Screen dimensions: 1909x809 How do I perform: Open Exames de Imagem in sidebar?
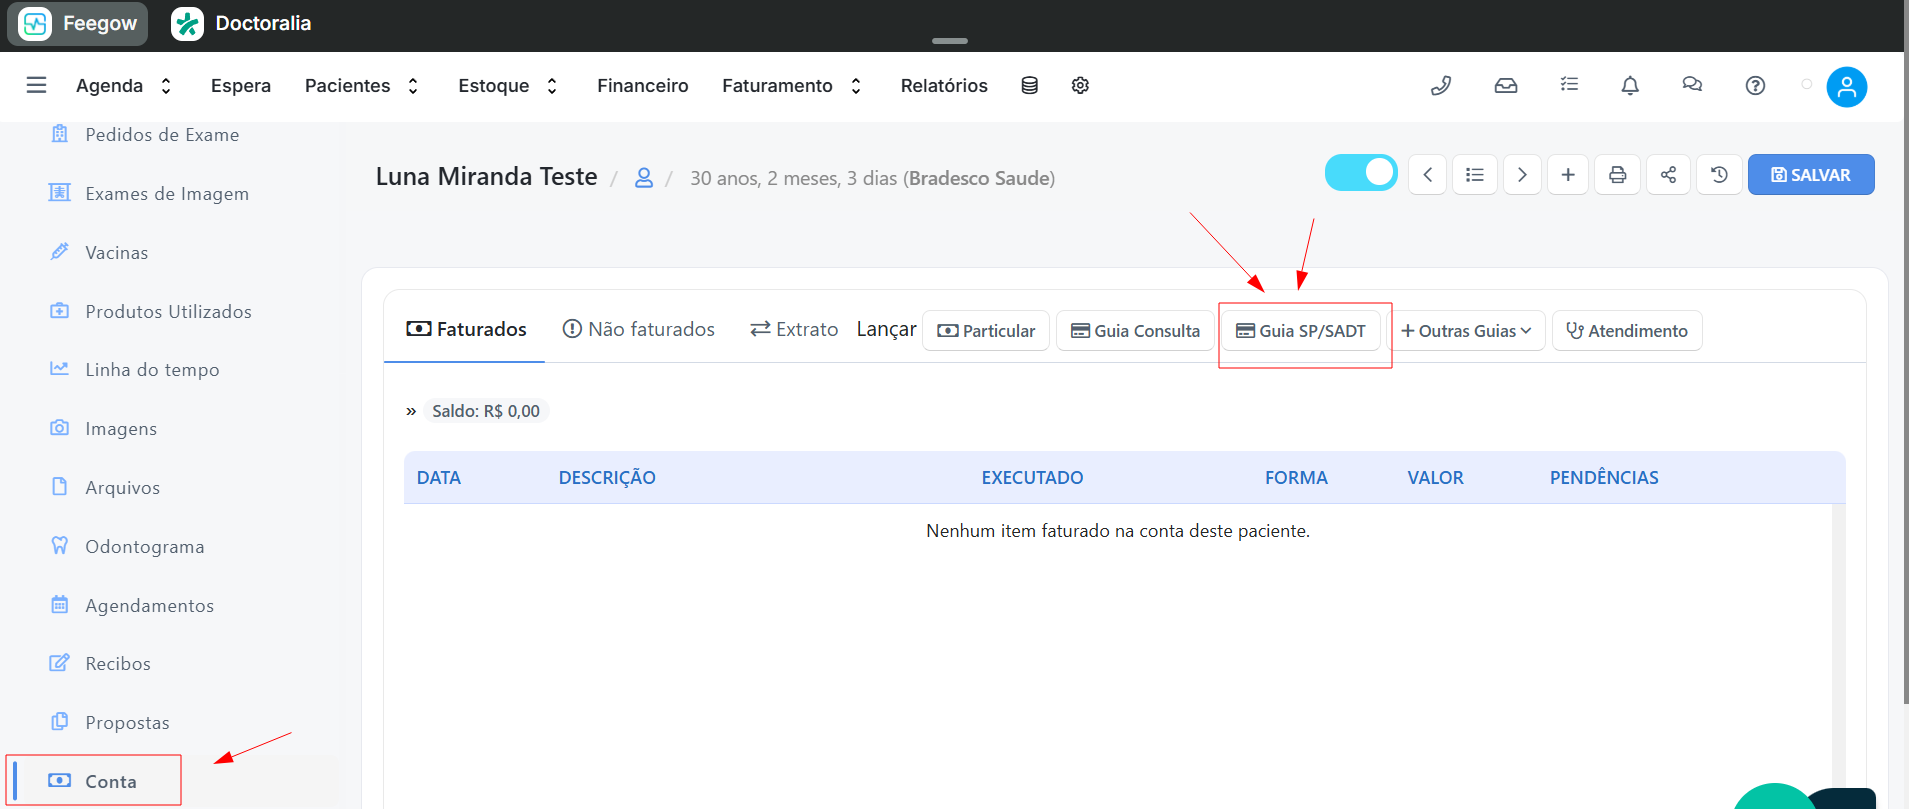tap(167, 194)
